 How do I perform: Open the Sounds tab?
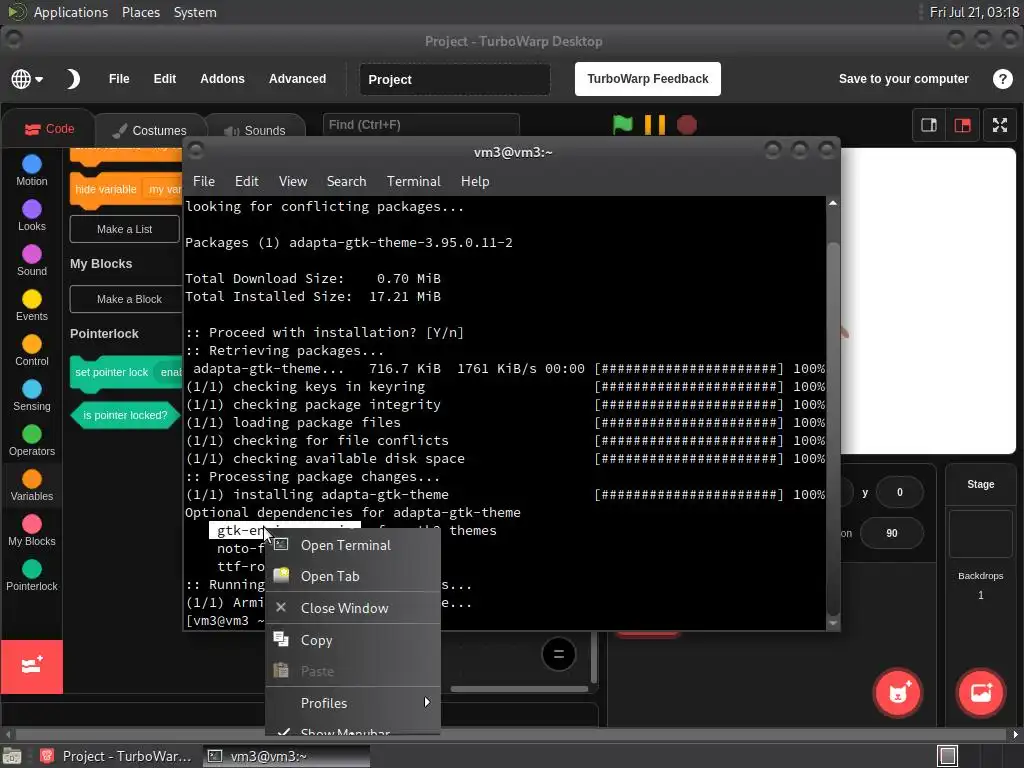255,131
